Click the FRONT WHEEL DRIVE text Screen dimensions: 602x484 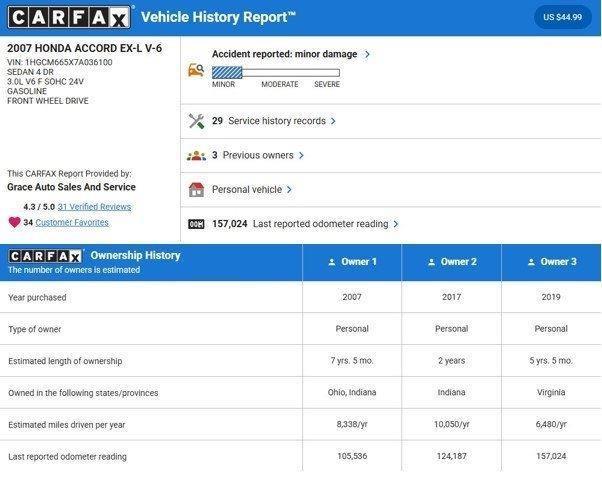point(48,101)
